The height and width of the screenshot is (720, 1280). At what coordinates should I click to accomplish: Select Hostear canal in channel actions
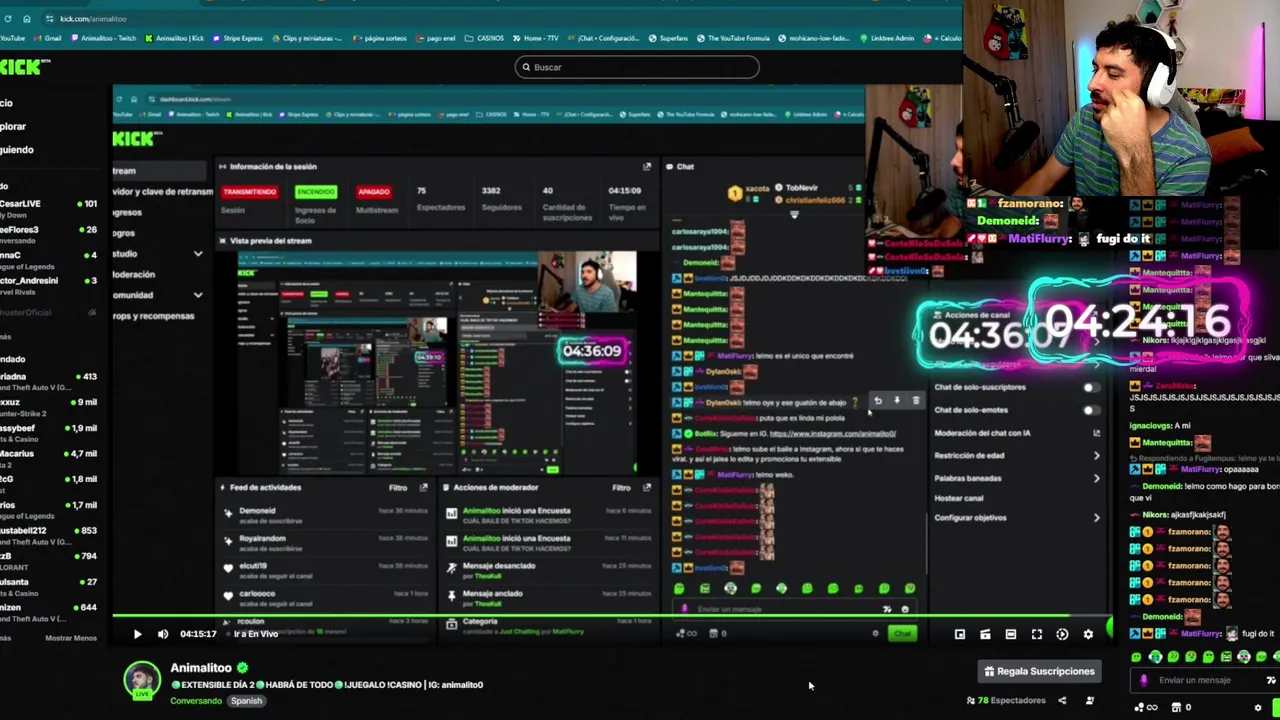click(959, 498)
